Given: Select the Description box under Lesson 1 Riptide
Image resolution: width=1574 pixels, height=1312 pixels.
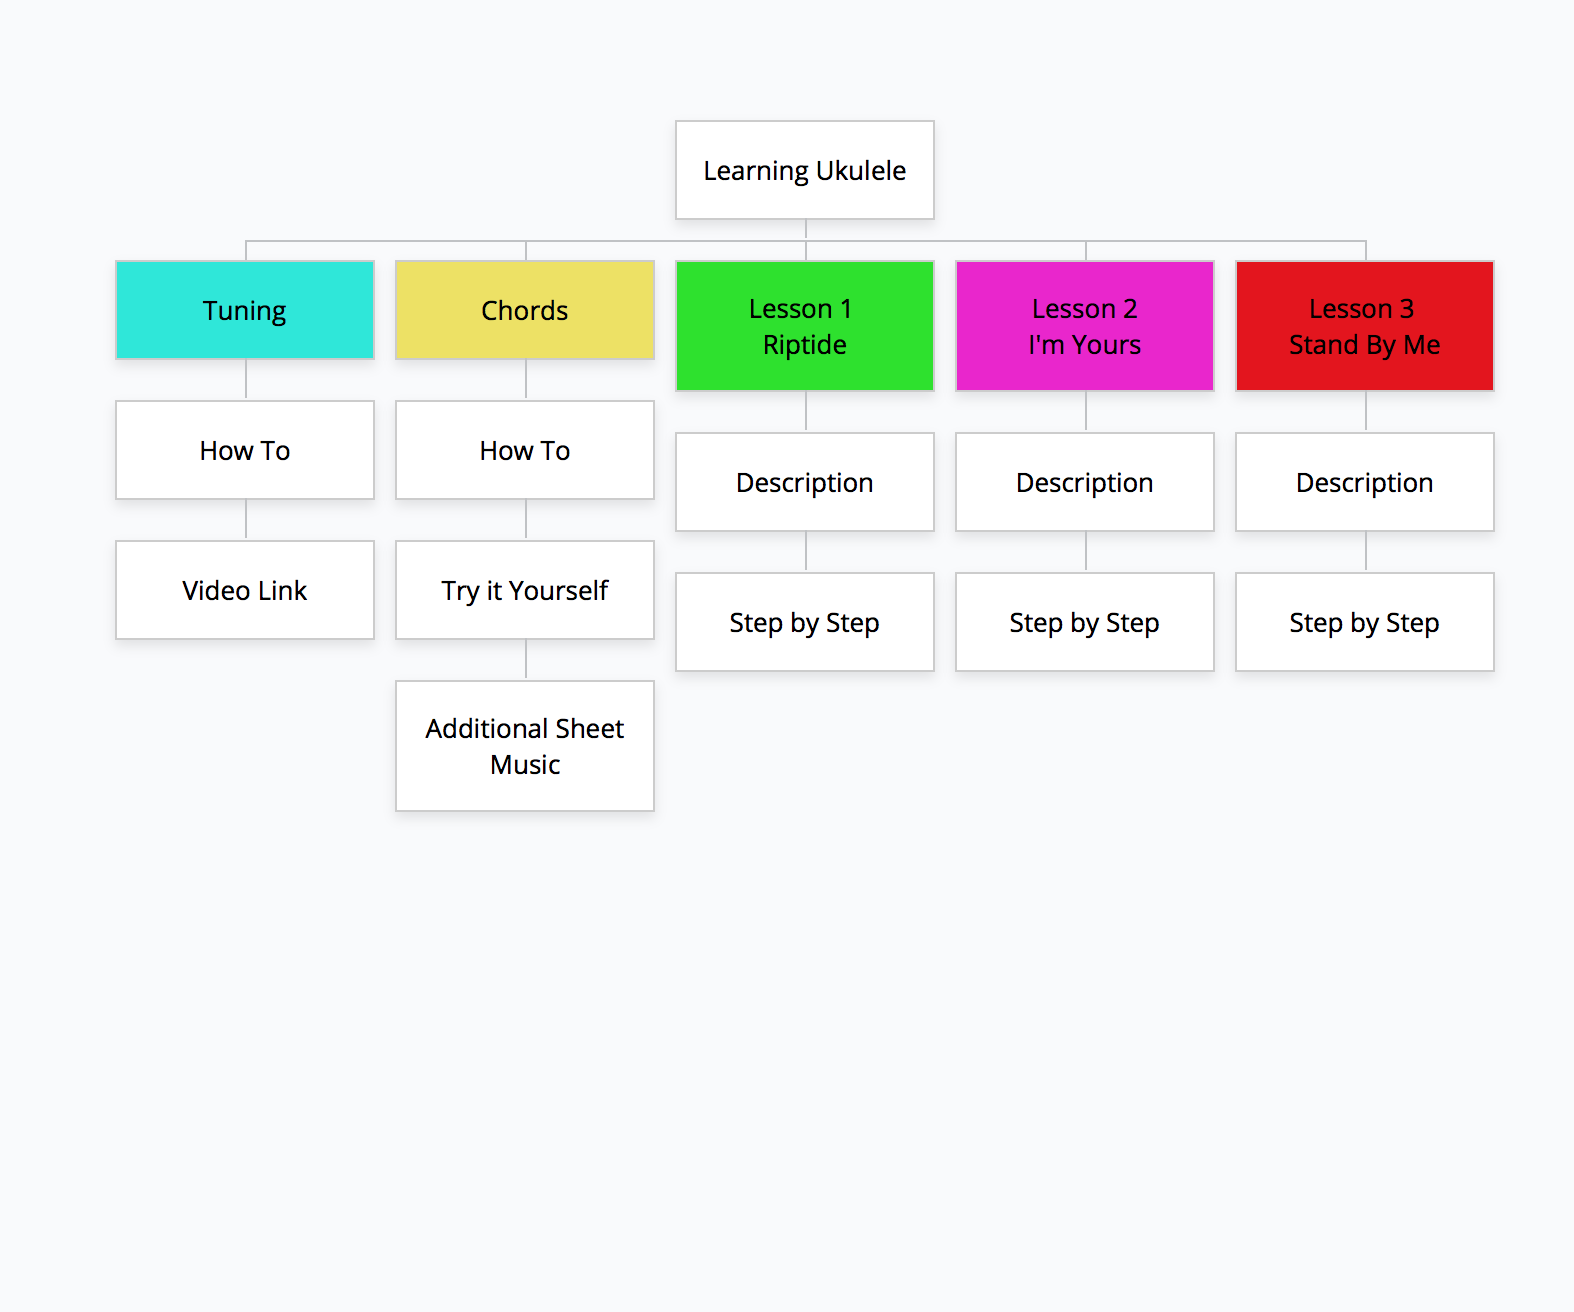Looking at the screenshot, I should (x=804, y=482).
